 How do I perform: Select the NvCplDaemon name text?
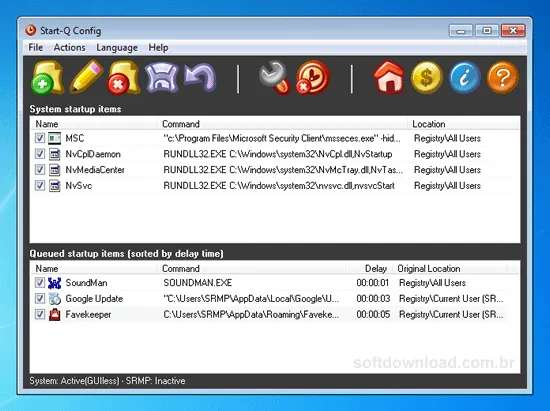93,154
